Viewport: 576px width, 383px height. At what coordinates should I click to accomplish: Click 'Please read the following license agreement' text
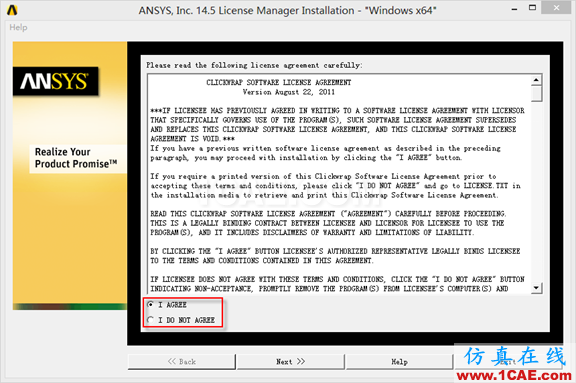(x=254, y=65)
